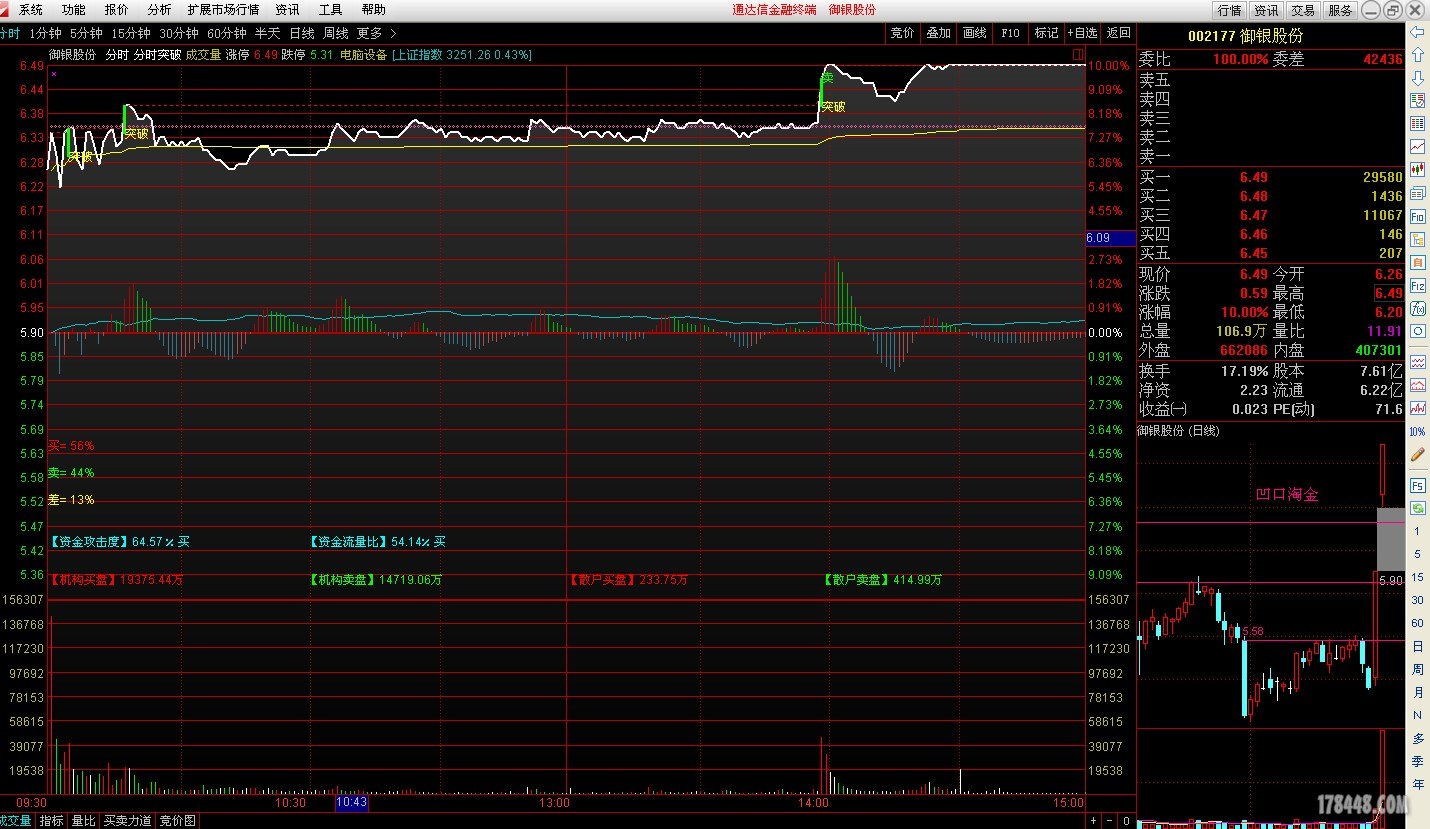Screen dimensions: 1430x829
Task: Click the 竞价 toolbar button
Action: click(902, 33)
